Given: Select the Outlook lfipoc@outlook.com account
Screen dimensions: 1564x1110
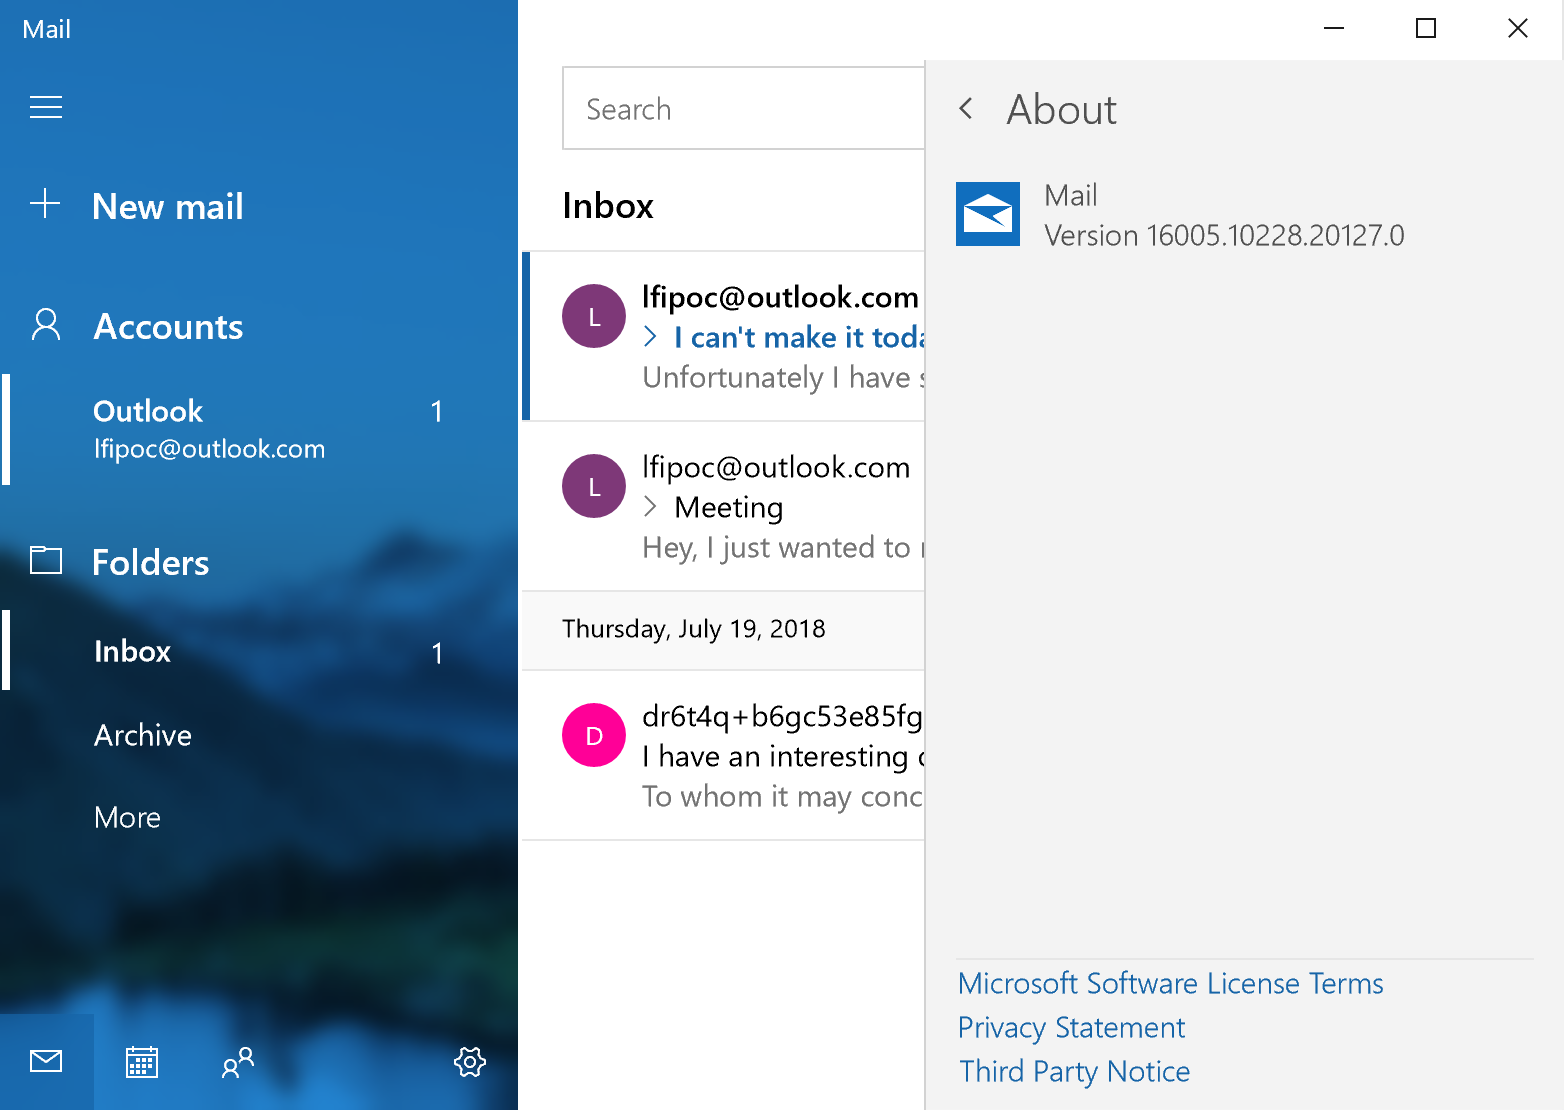Looking at the screenshot, I should (x=209, y=429).
